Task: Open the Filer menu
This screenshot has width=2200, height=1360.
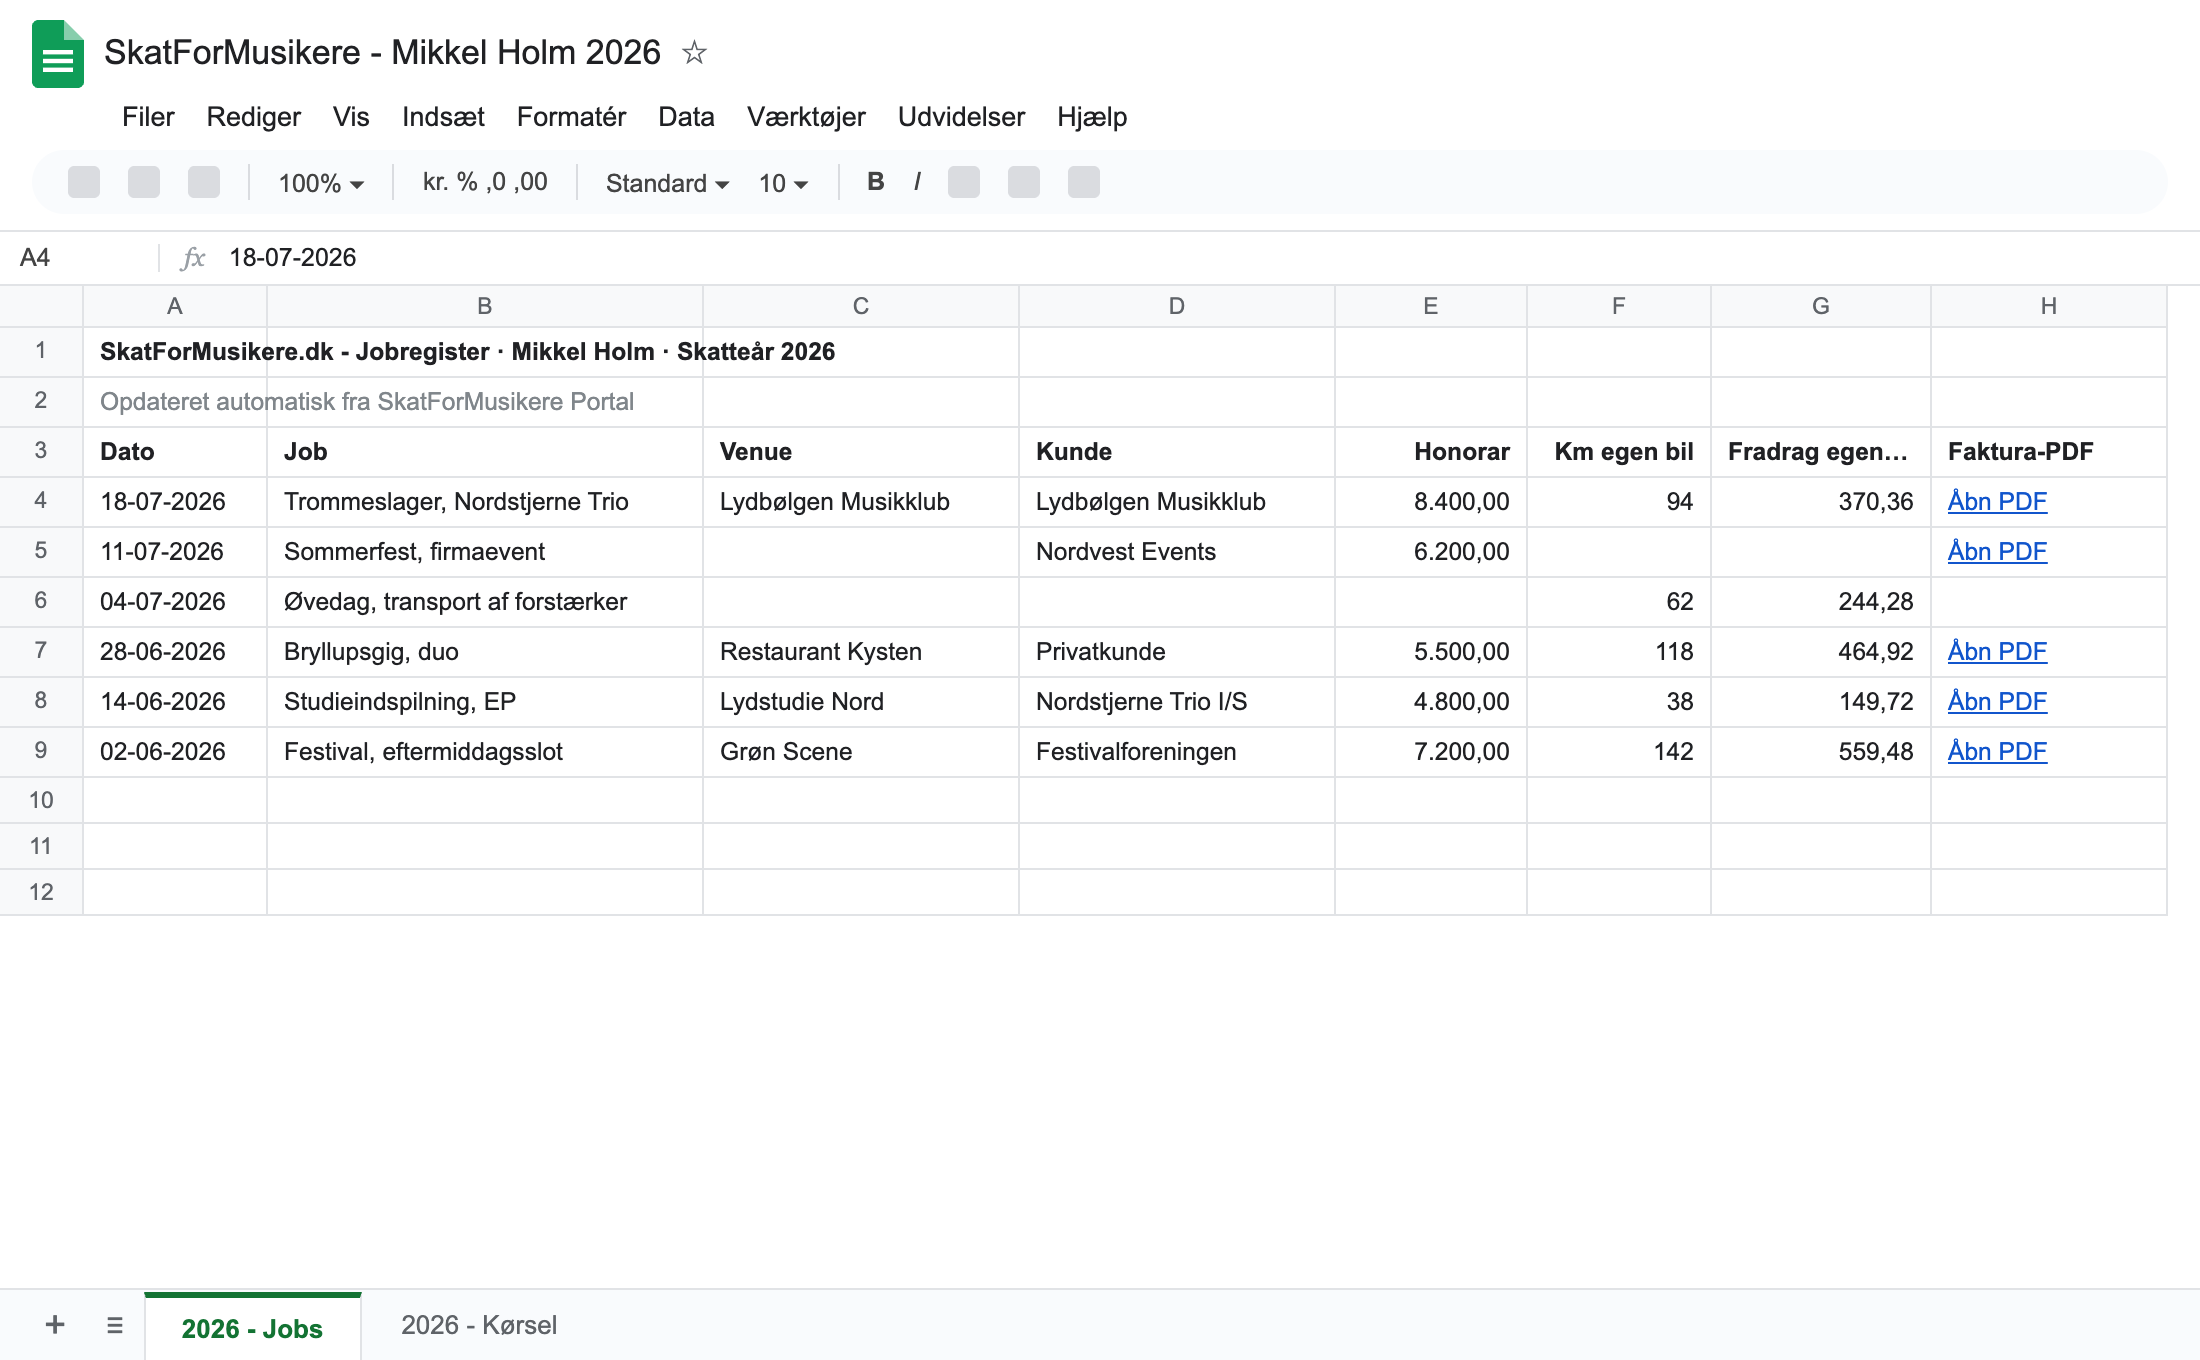Action: point(148,117)
